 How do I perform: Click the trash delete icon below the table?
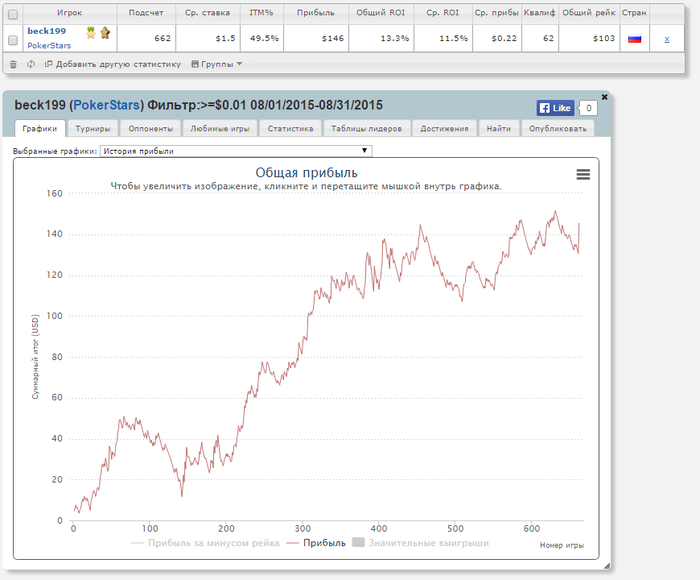point(13,64)
